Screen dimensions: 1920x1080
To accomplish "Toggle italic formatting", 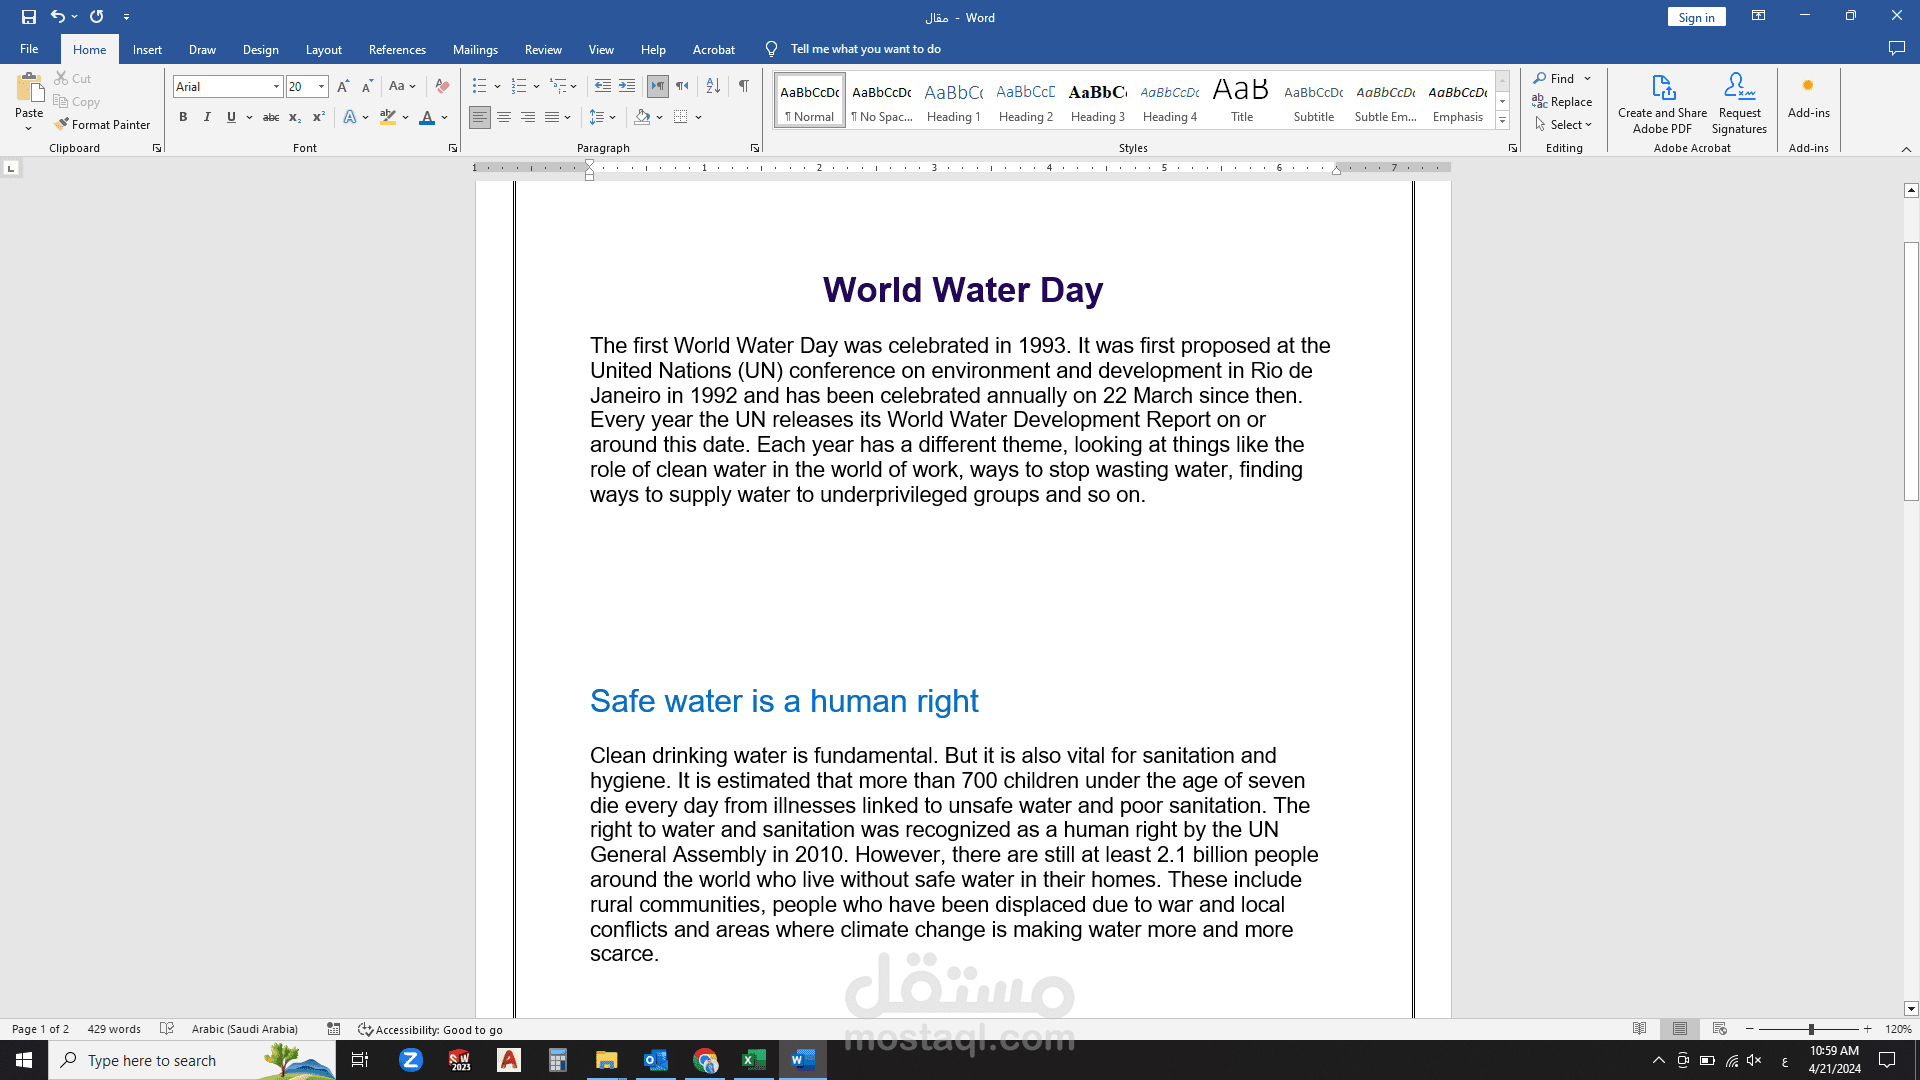I will 207,118.
